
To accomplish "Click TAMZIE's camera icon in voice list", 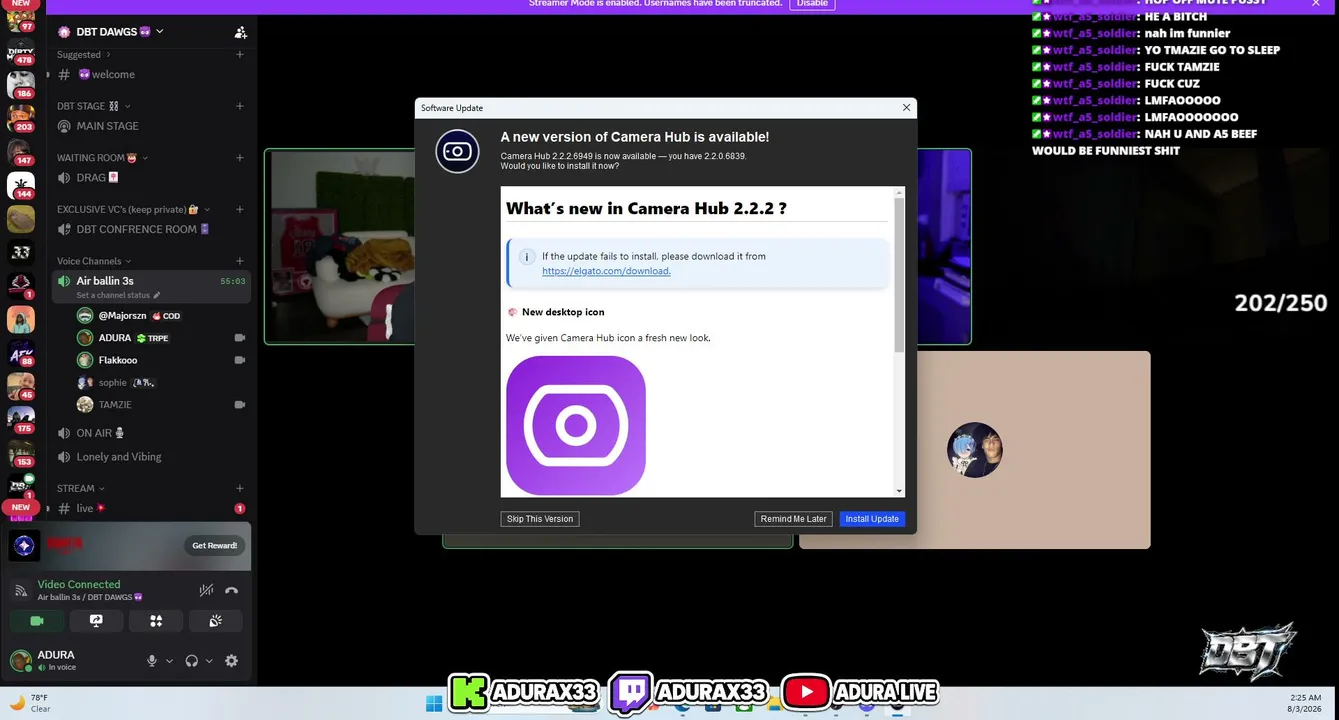I will [239, 405].
